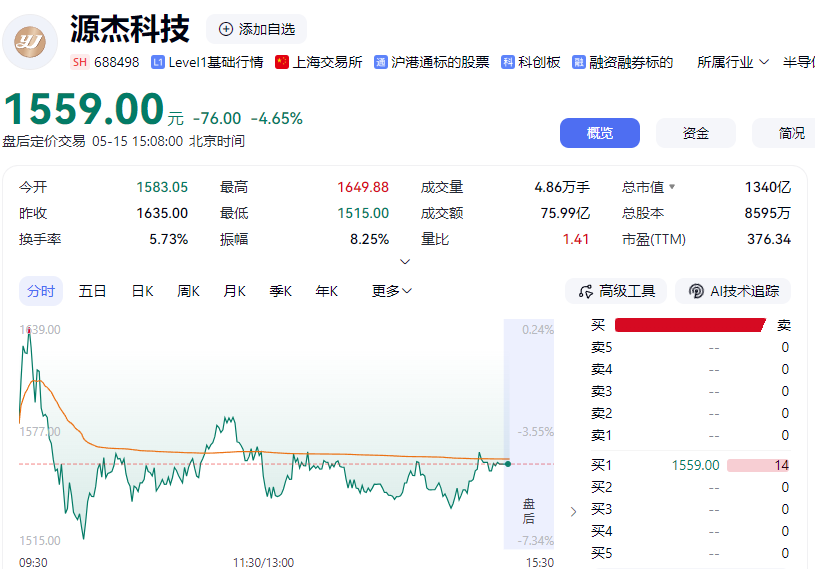Click the 最高 value 1649.88

[363, 187]
